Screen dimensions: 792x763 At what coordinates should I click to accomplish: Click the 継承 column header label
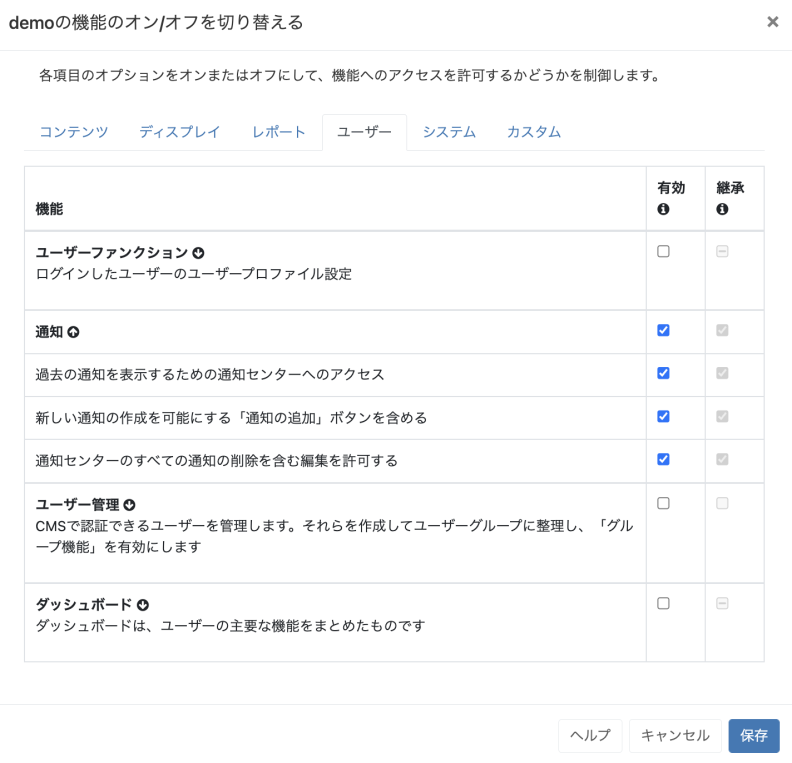pos(730,188)
